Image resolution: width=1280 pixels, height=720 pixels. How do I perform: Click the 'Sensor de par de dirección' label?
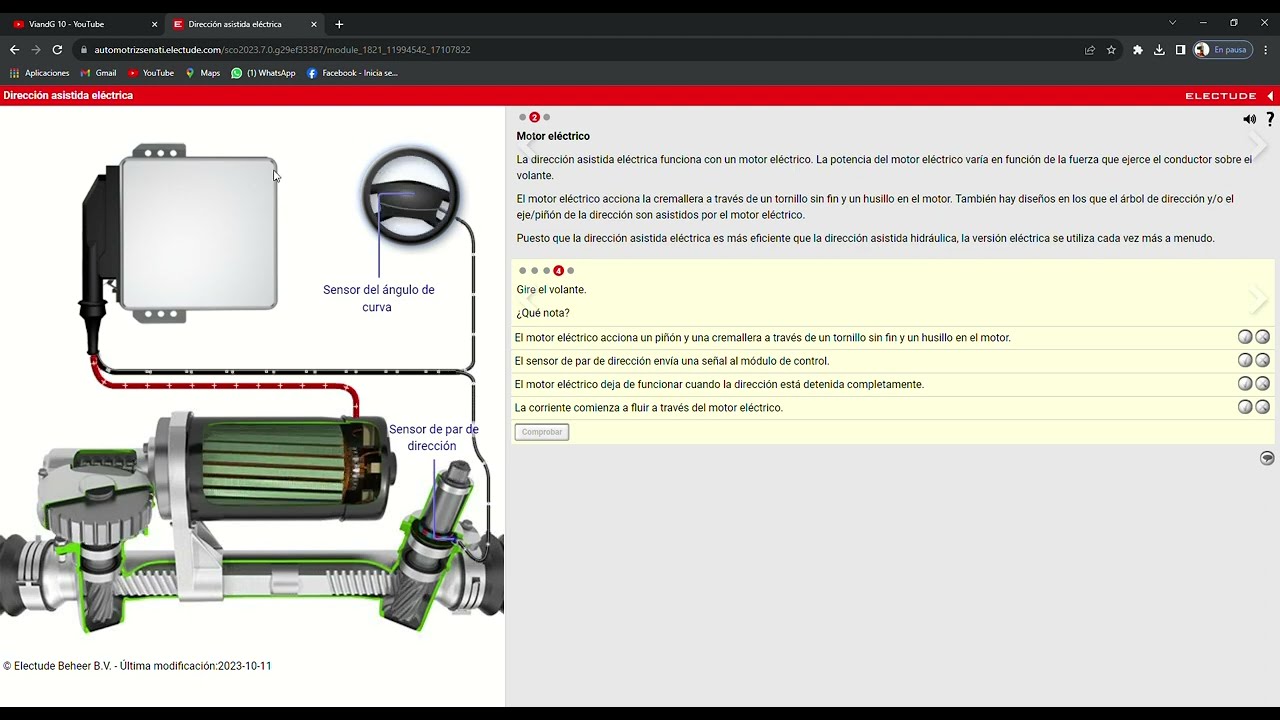point(433,438)
